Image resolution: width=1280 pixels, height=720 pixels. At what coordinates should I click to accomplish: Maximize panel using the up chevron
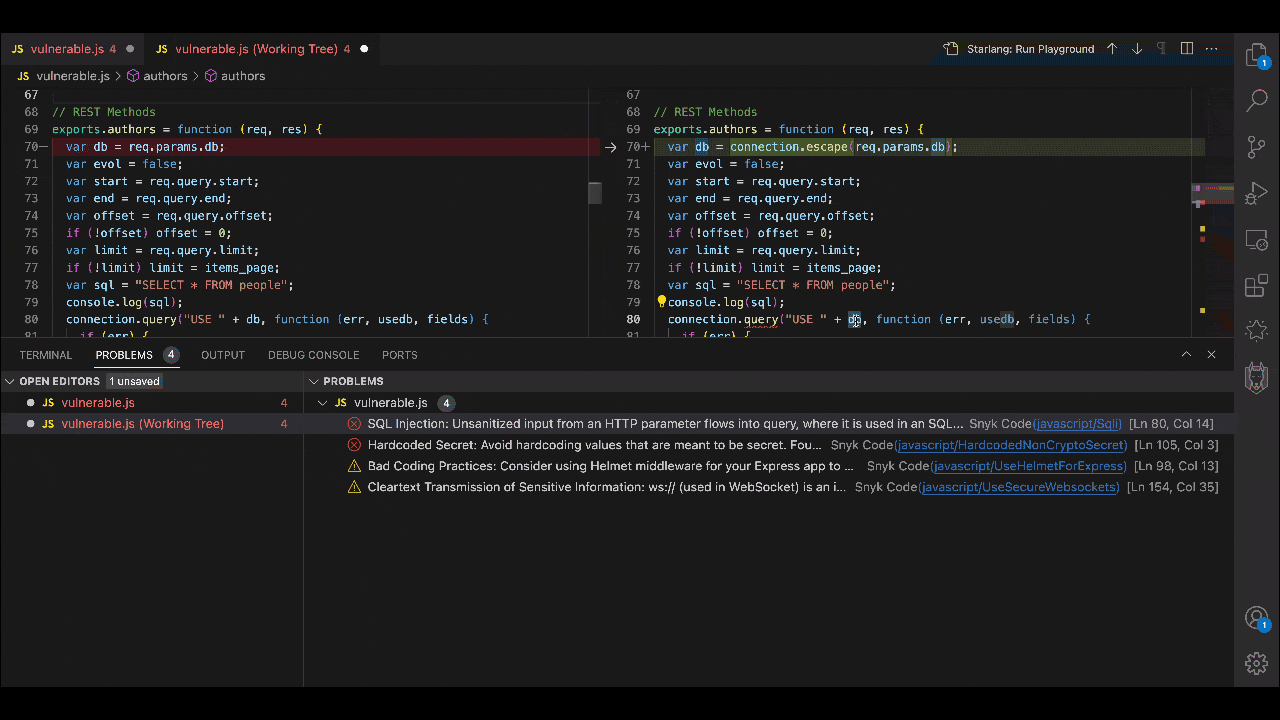[x=1186, y=354]
